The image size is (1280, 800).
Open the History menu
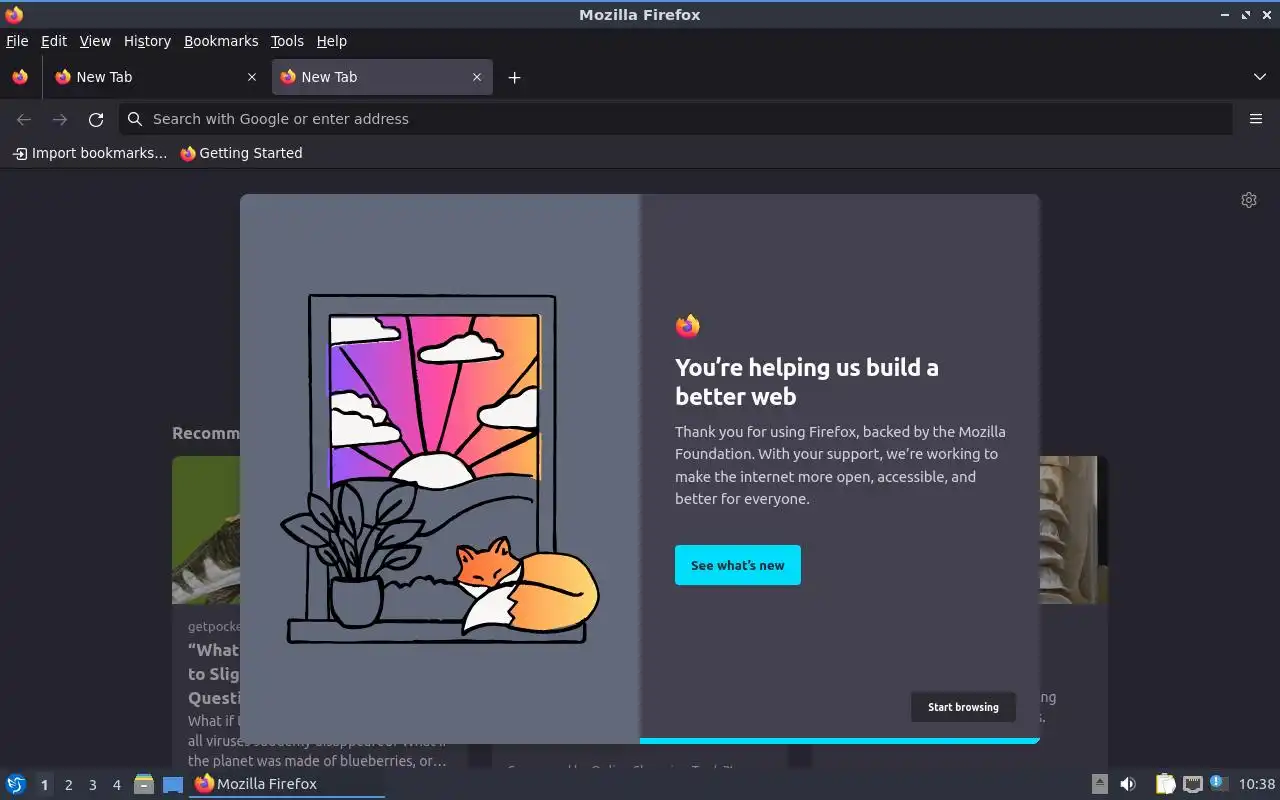[x=147, y=41]
